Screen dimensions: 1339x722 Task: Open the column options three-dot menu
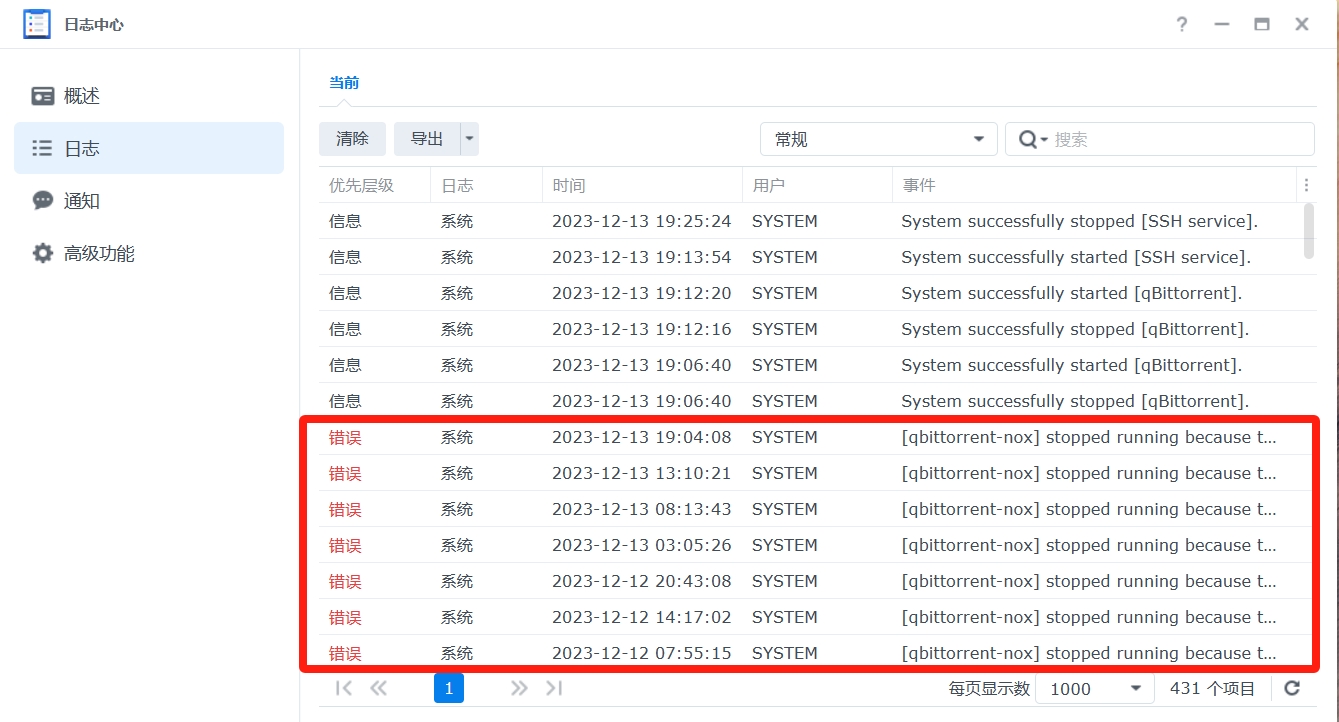pyautogui.click(x=1305, y=185)
